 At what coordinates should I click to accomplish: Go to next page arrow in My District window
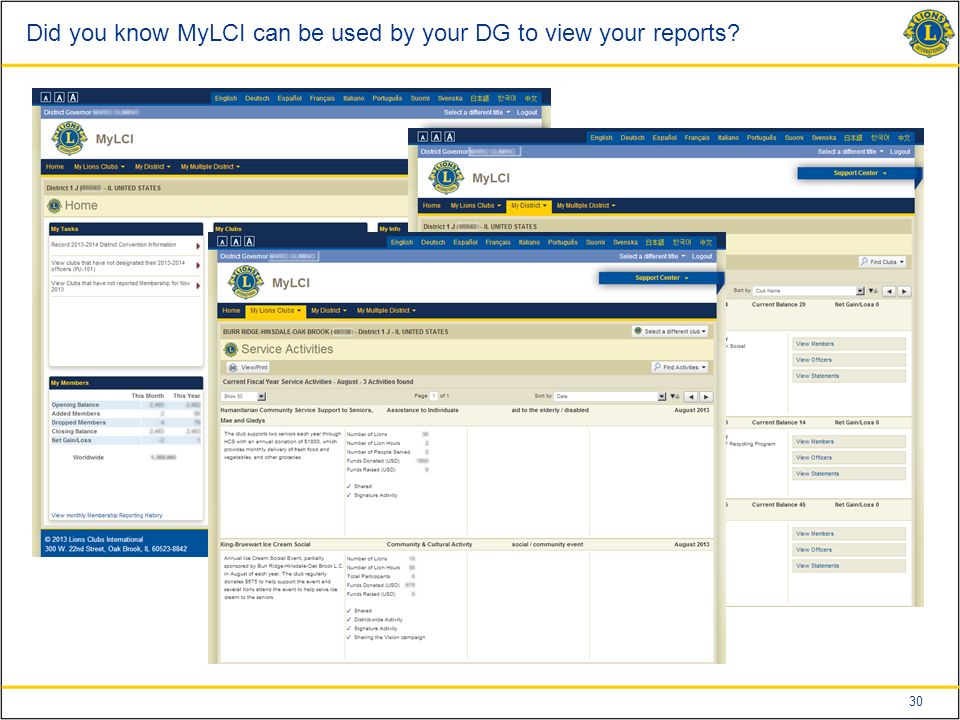904,291
